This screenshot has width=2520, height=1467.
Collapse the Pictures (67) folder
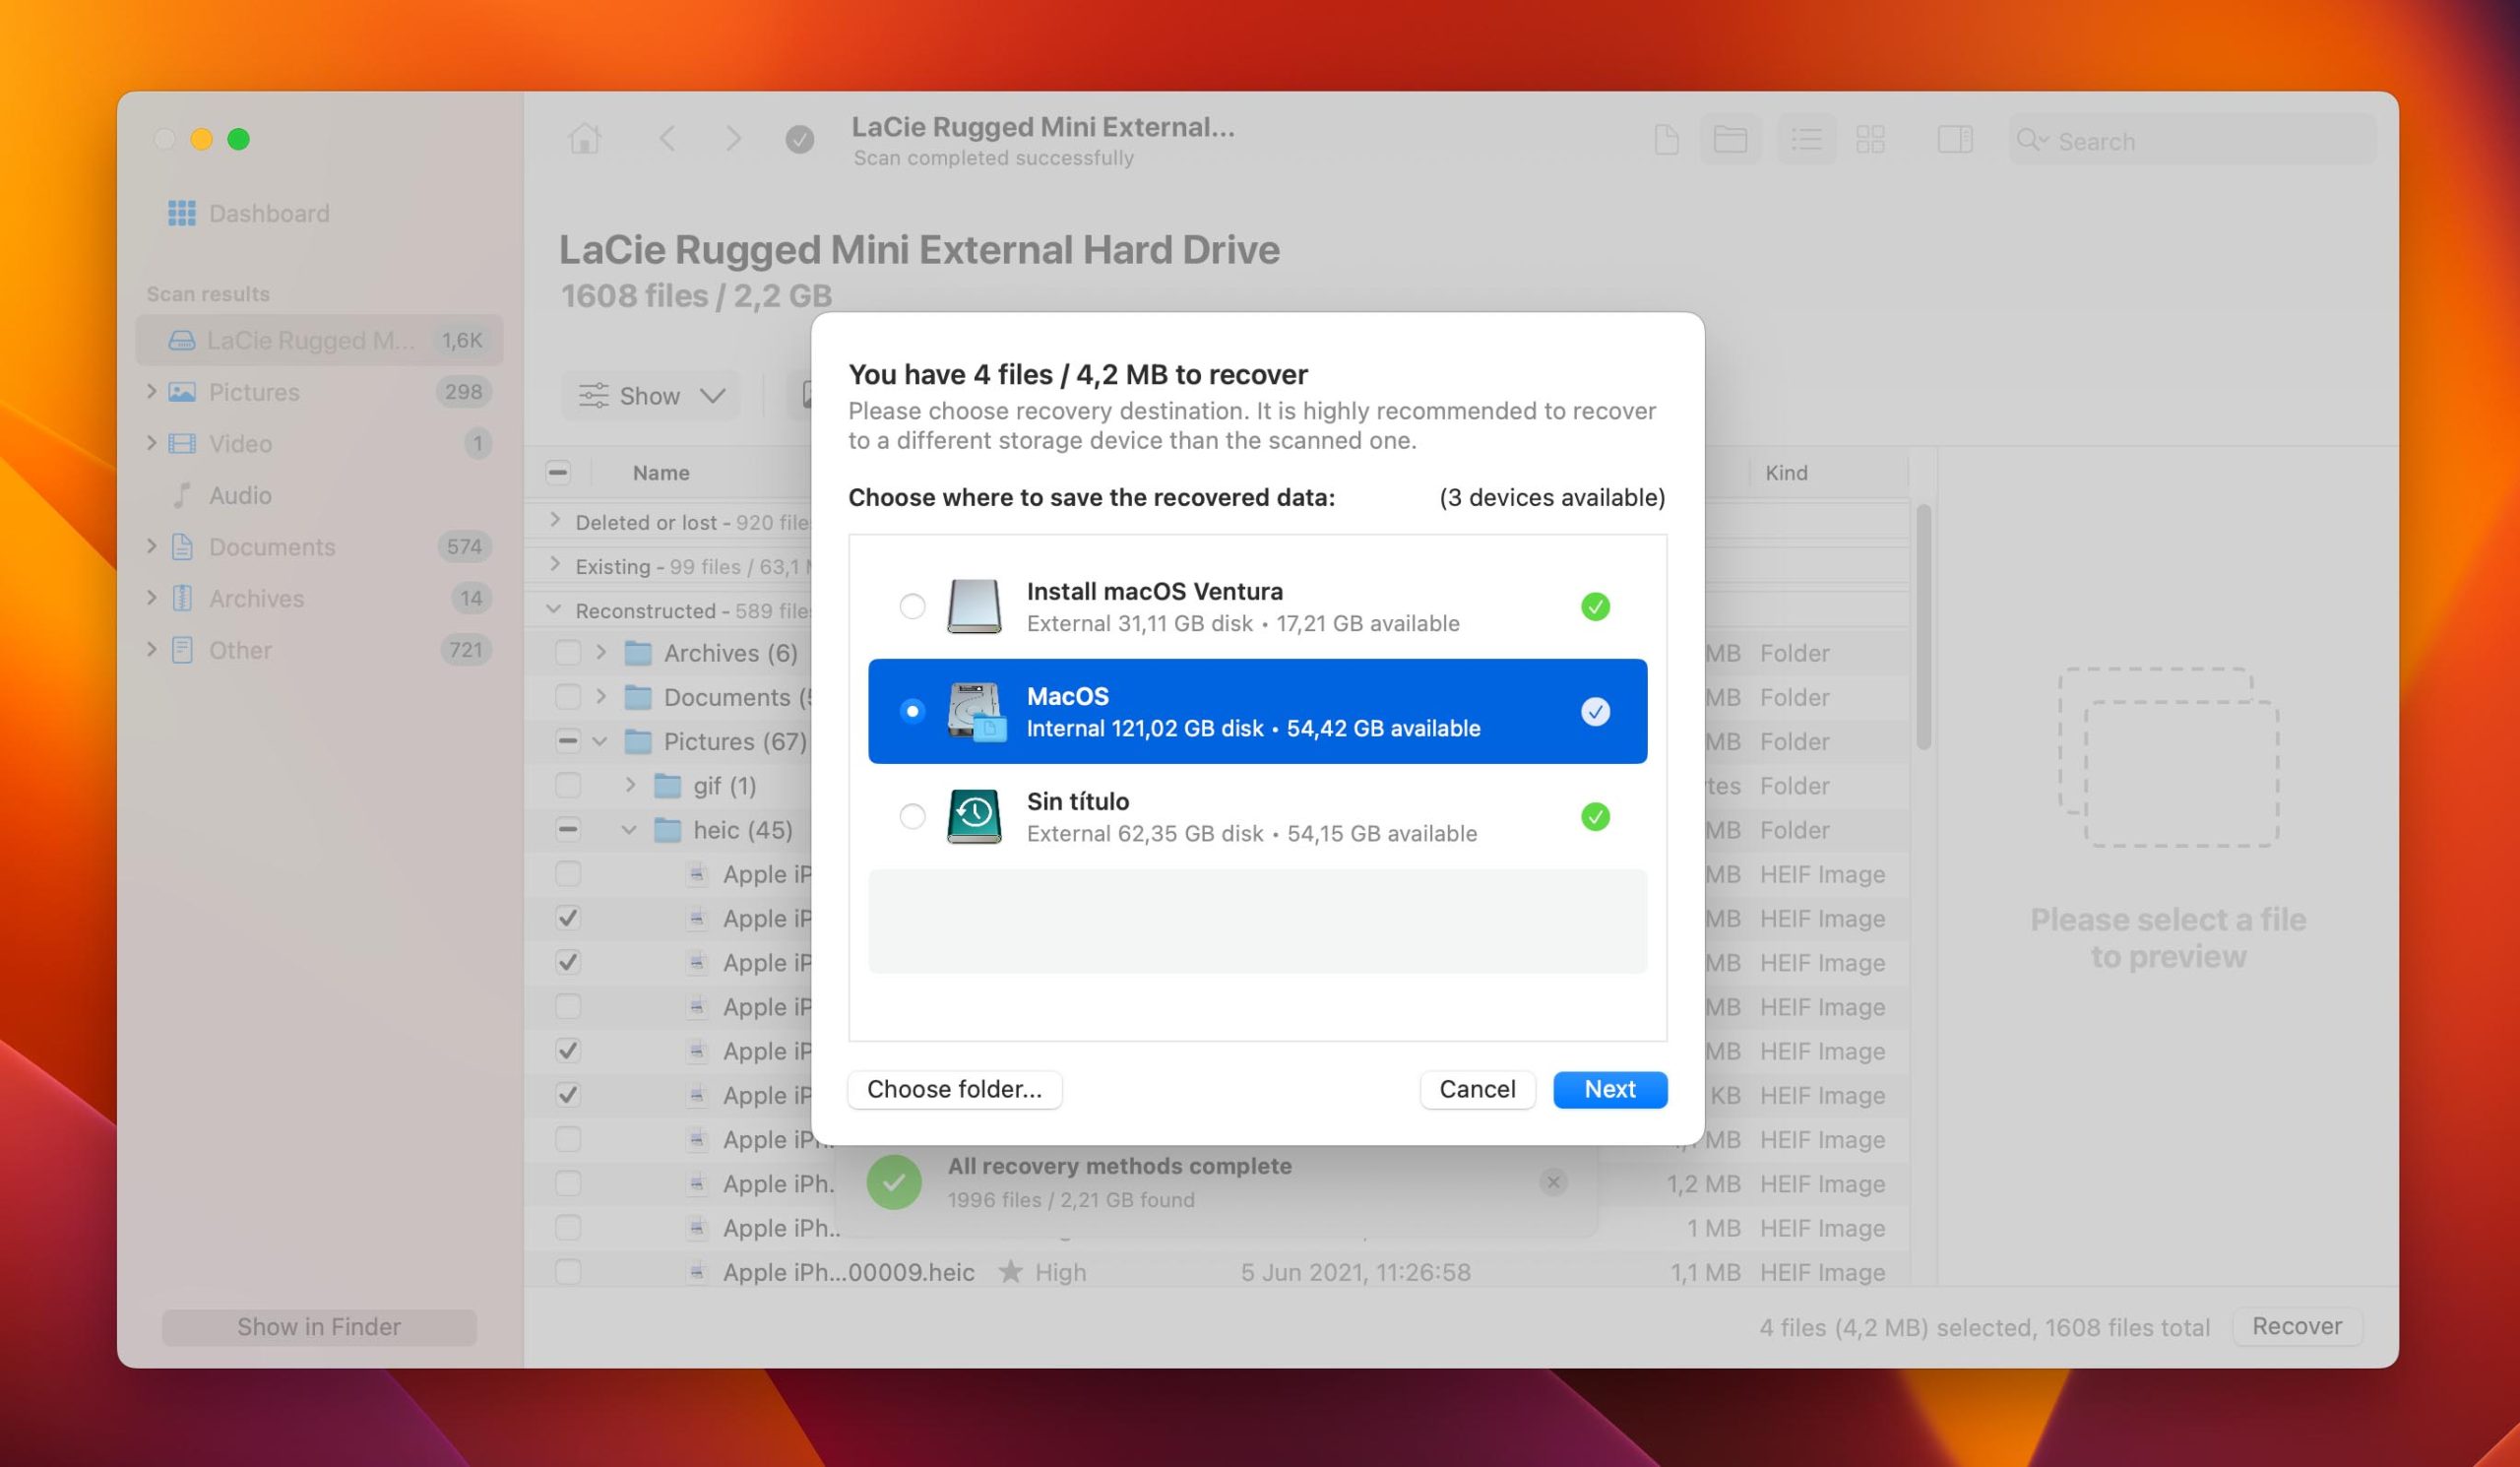click(600, 741)
